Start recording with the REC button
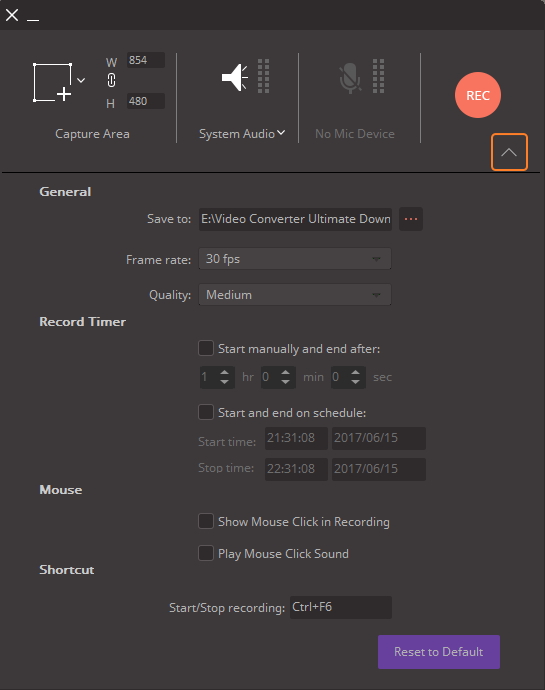545x690 pixels. click(478, 95)
